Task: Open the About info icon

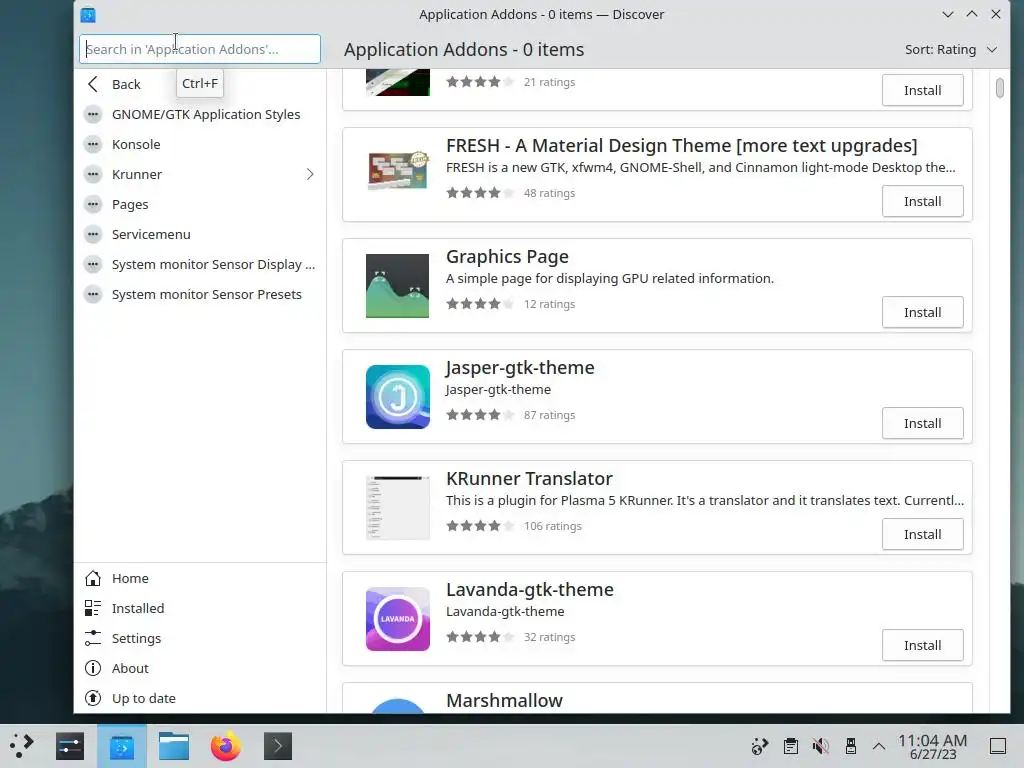Action: 93,669
